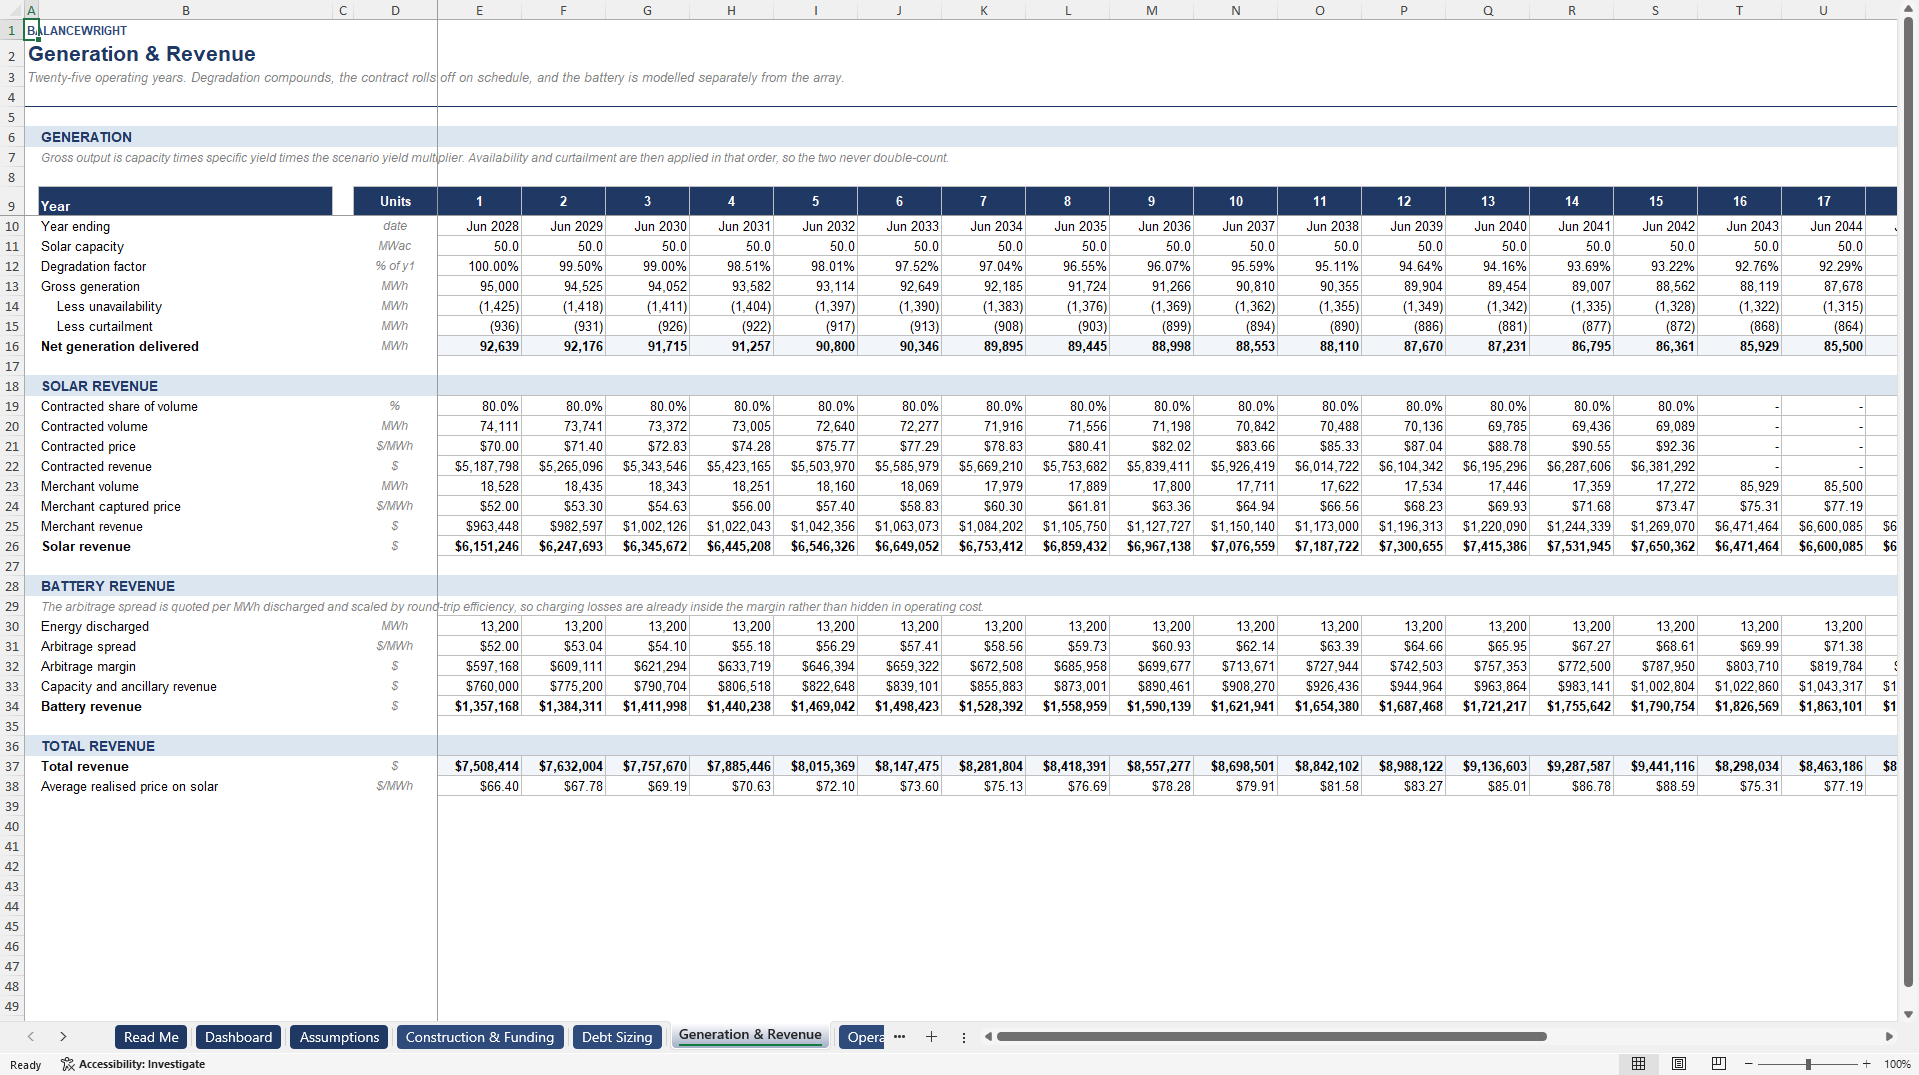Click vertical scrollbar down arrow

point(1908,1014)
